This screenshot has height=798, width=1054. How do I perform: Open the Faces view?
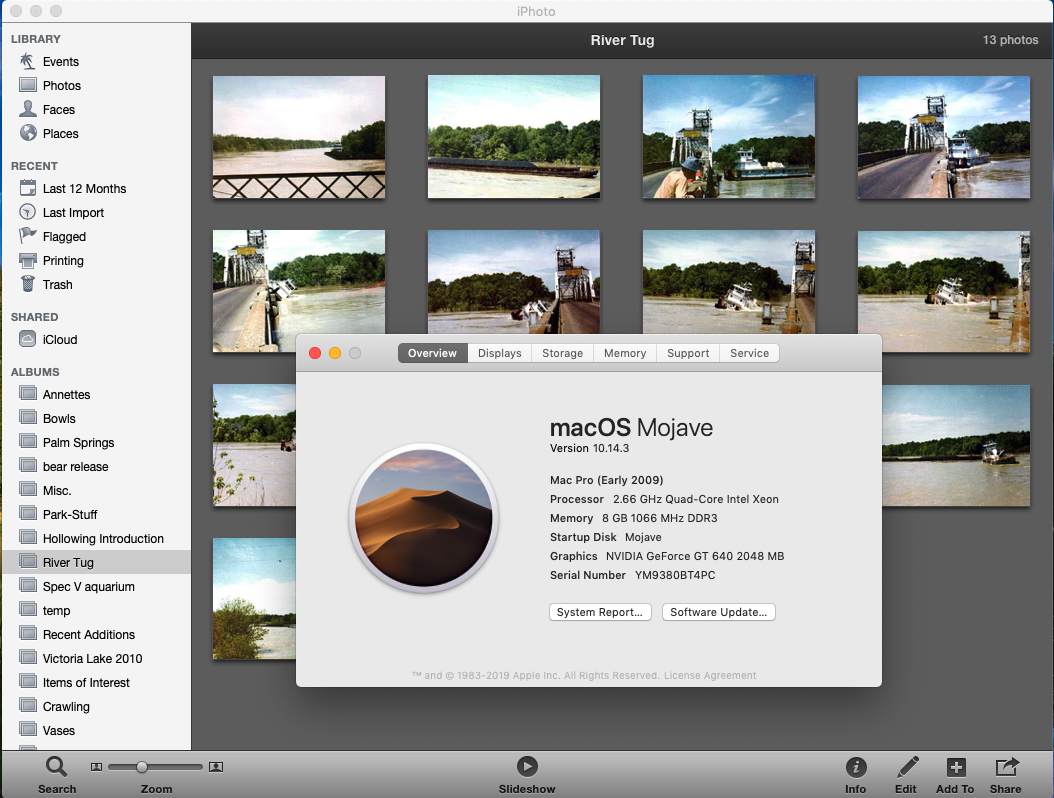58,110
